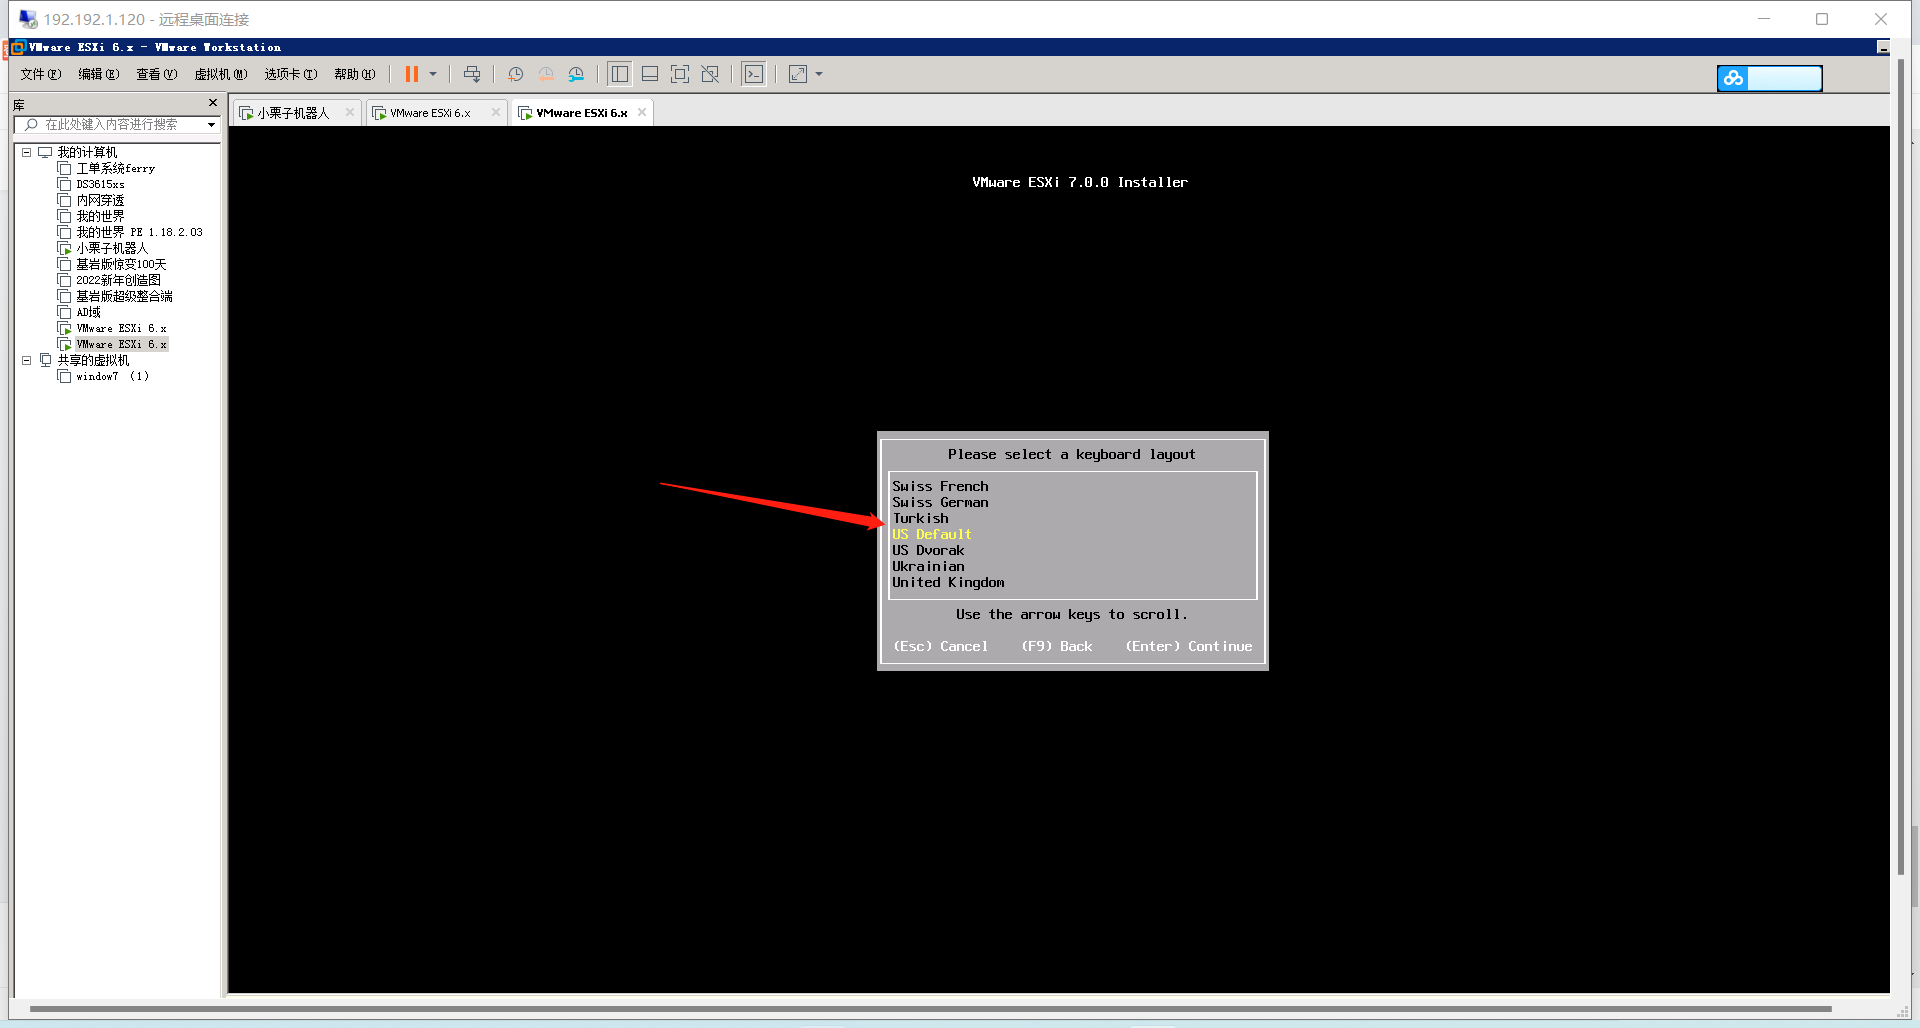Revert to the previous snapshot icon
The image size is (1920, 1028).
pos(546,74)
